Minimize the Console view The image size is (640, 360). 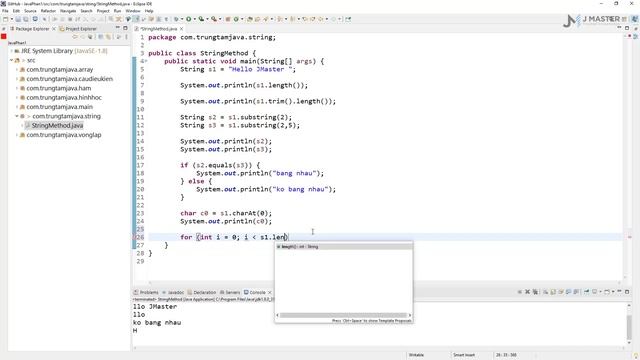click(619, 292)
